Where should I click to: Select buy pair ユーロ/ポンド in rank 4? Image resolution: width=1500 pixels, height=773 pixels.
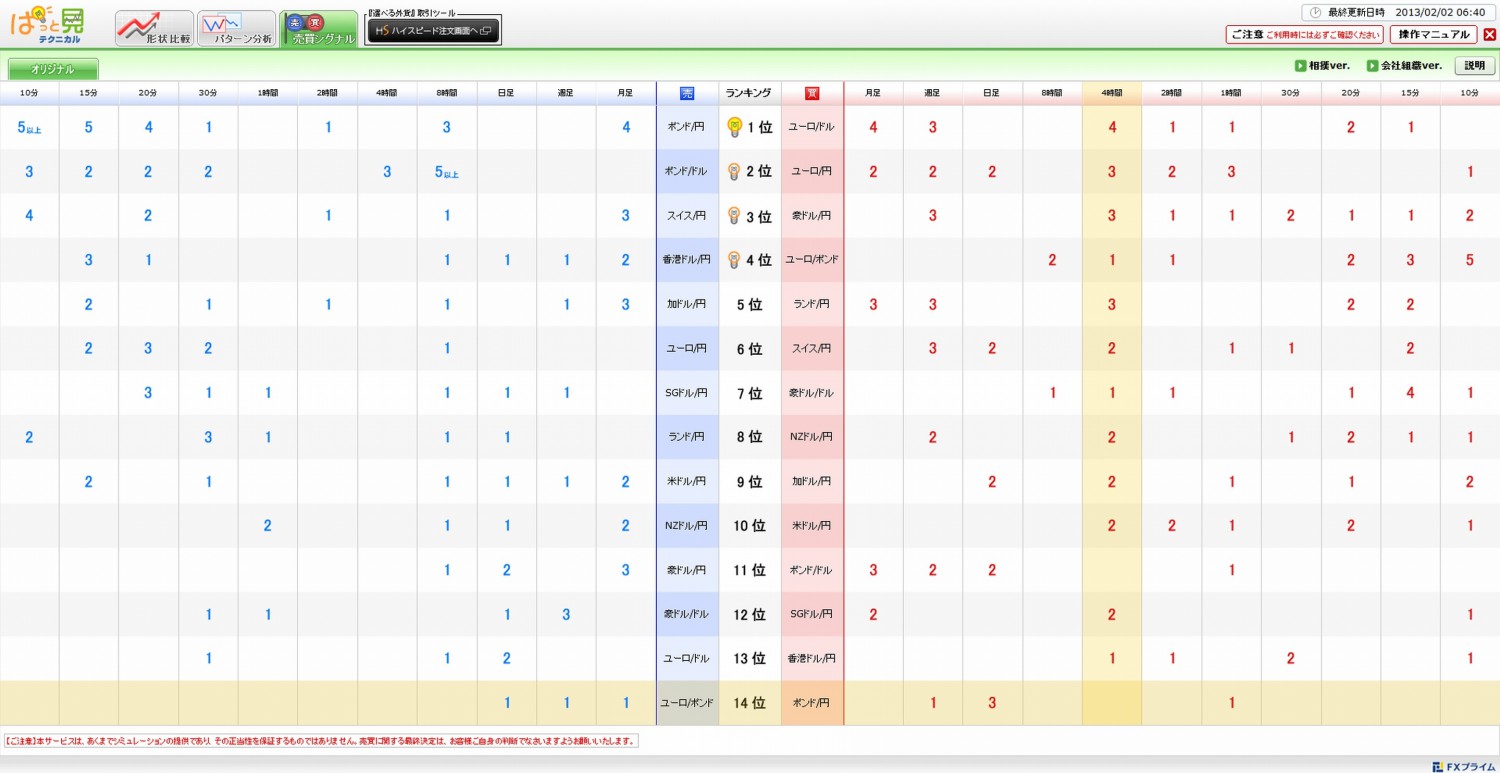coord(812,259)
